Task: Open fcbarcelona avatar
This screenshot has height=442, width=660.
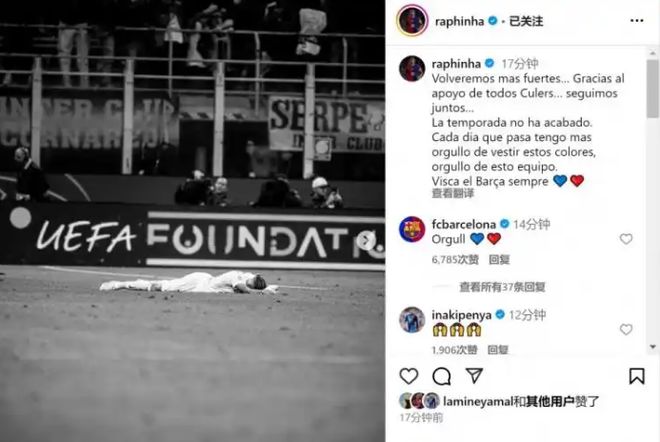Action: point(412,229)
